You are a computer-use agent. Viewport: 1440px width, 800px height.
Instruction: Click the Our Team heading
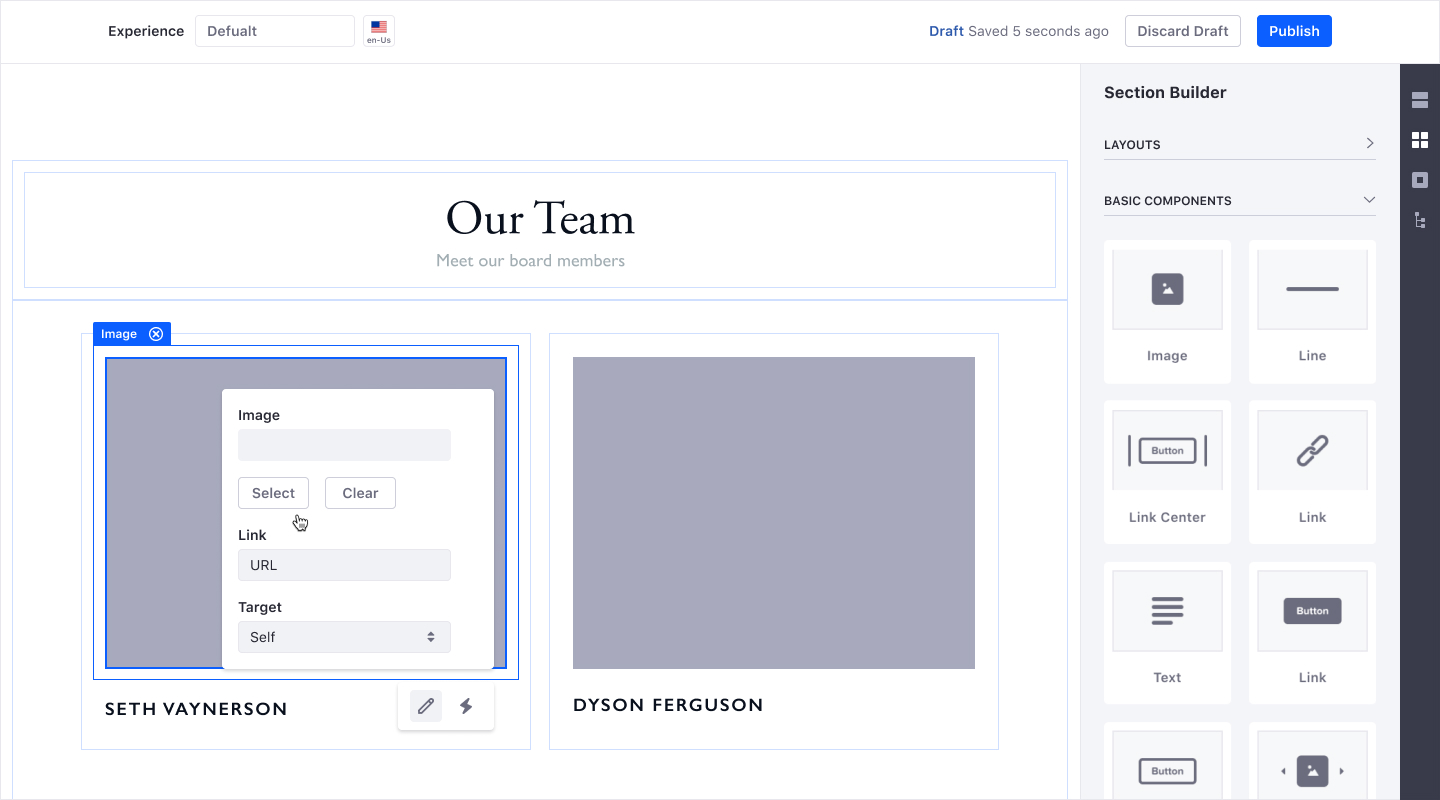(x=540, y=218)
